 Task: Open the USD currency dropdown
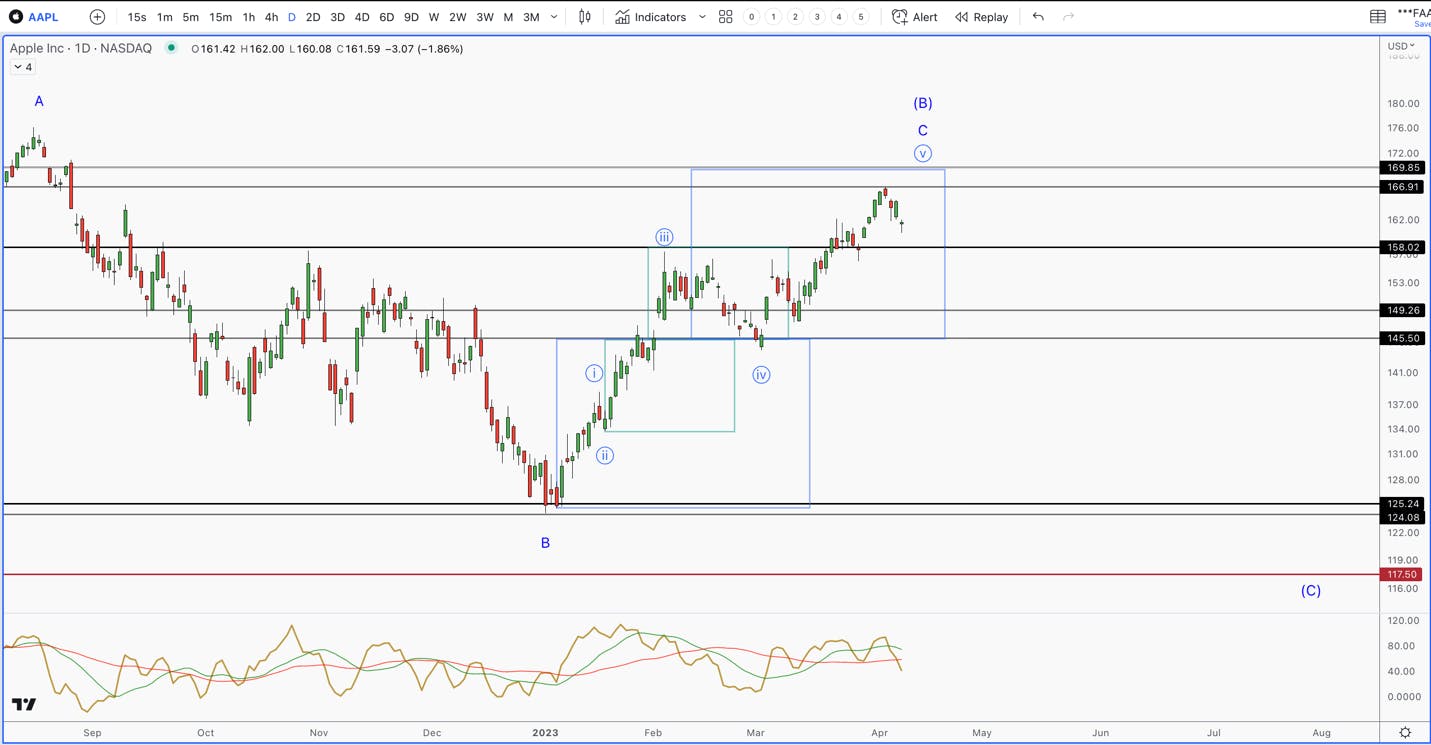pyautogui.click(x=1401, y=46)
